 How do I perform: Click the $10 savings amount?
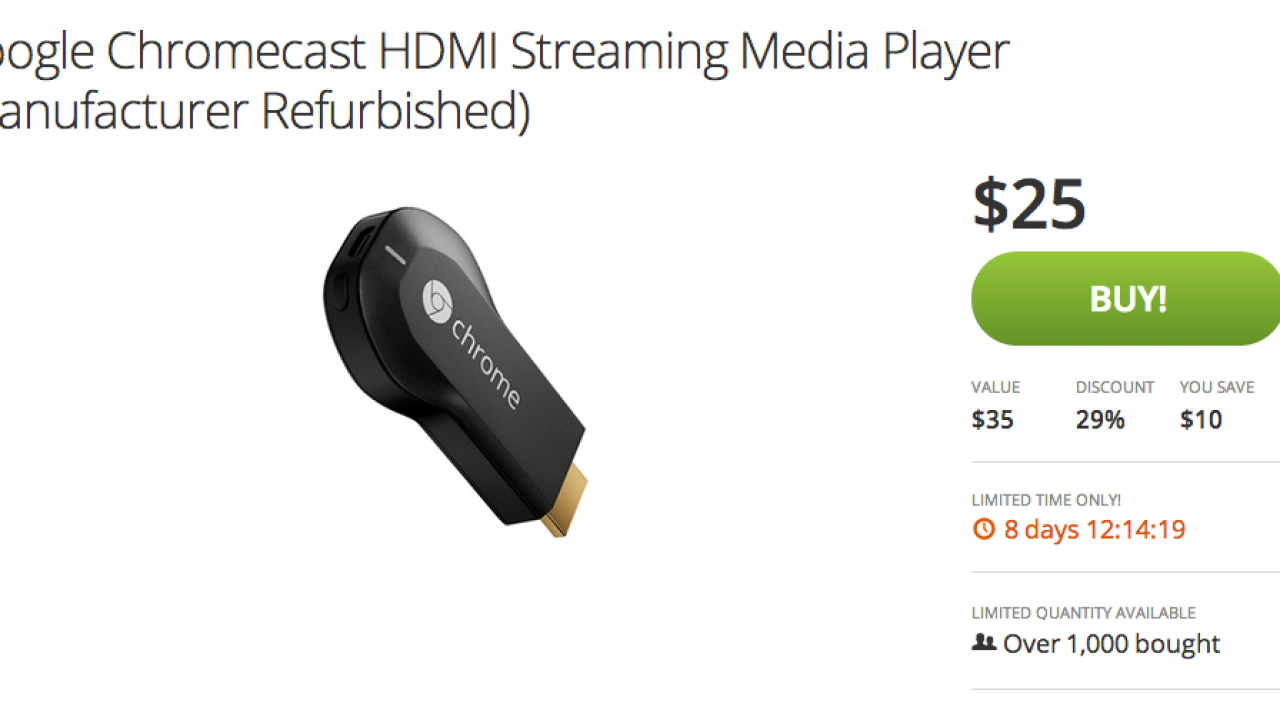click(x=1201, y=419)
